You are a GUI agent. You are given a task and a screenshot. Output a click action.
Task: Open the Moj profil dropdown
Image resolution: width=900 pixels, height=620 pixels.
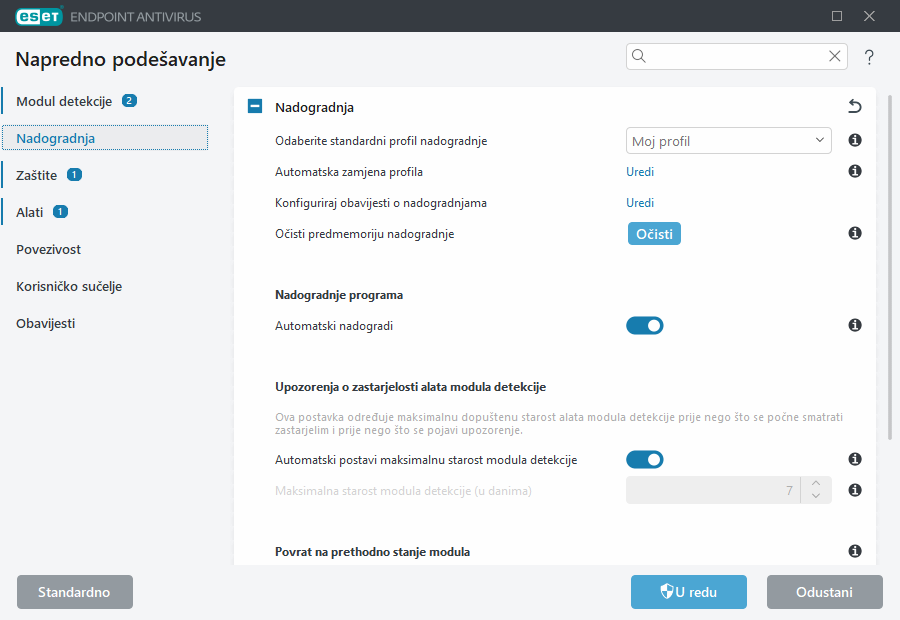pos(728,141)
